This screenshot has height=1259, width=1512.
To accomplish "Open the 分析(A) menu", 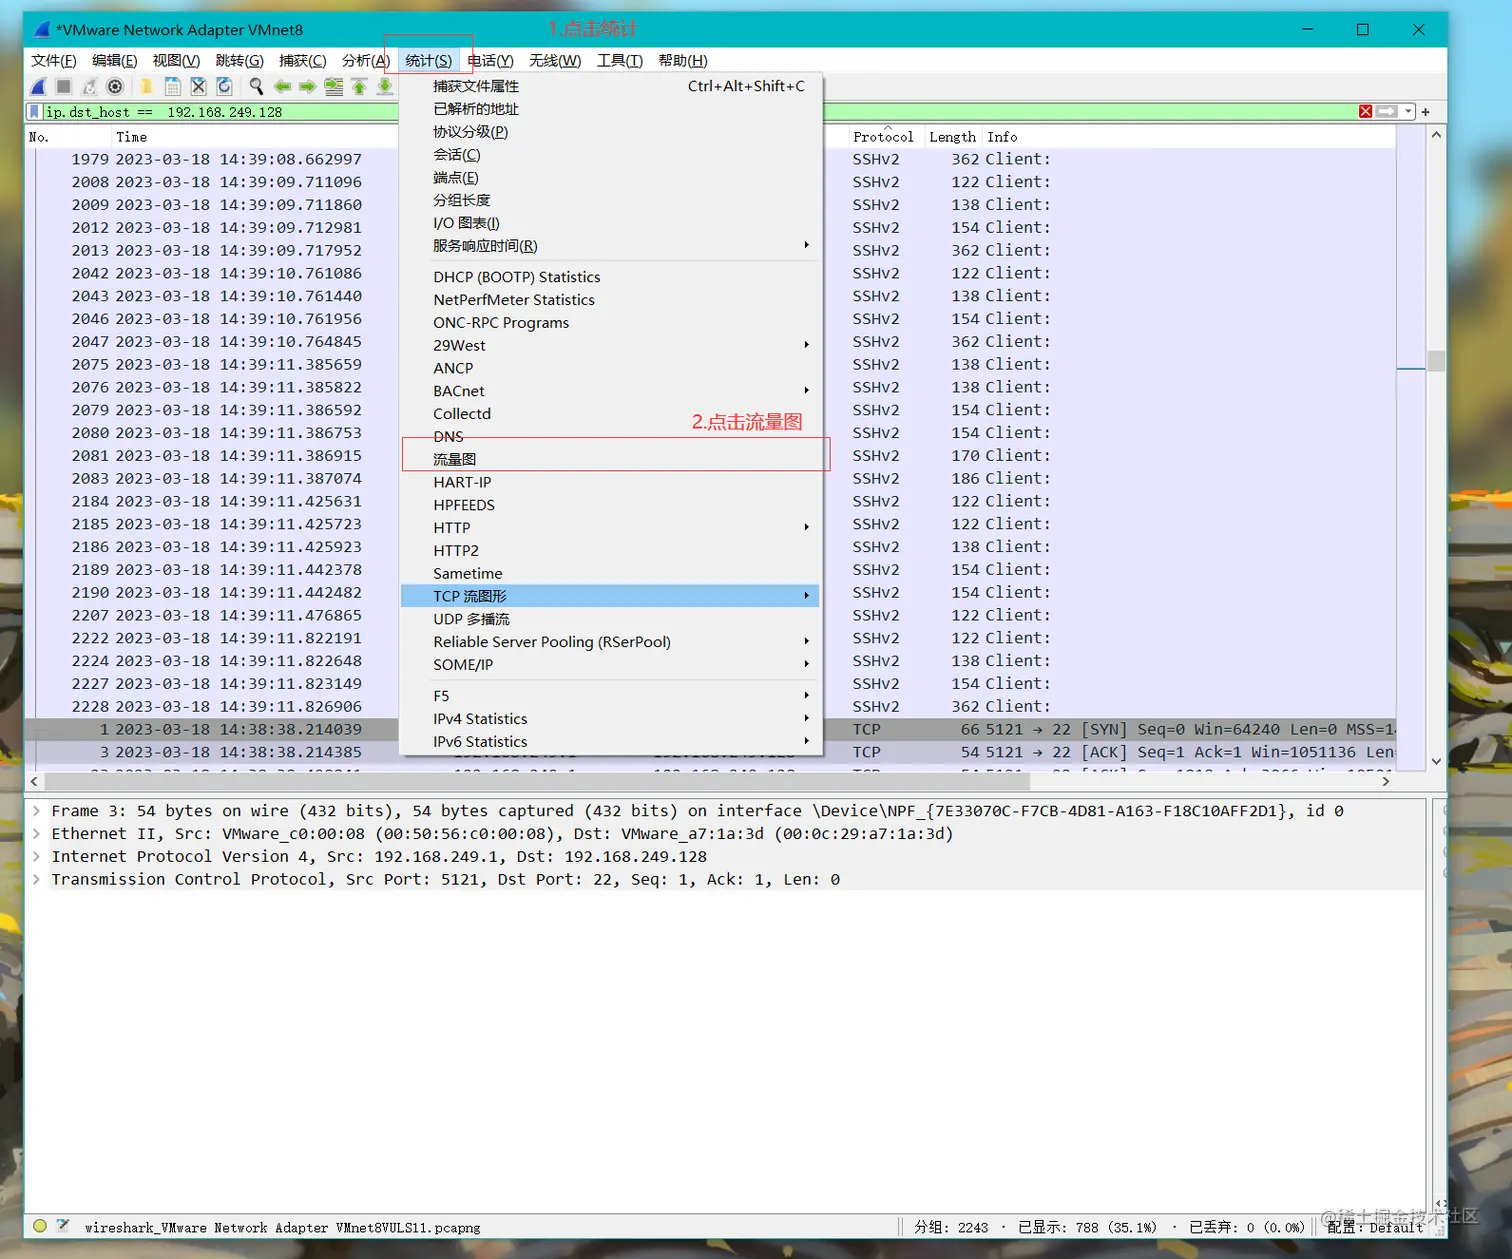I will tap(365, 61).
